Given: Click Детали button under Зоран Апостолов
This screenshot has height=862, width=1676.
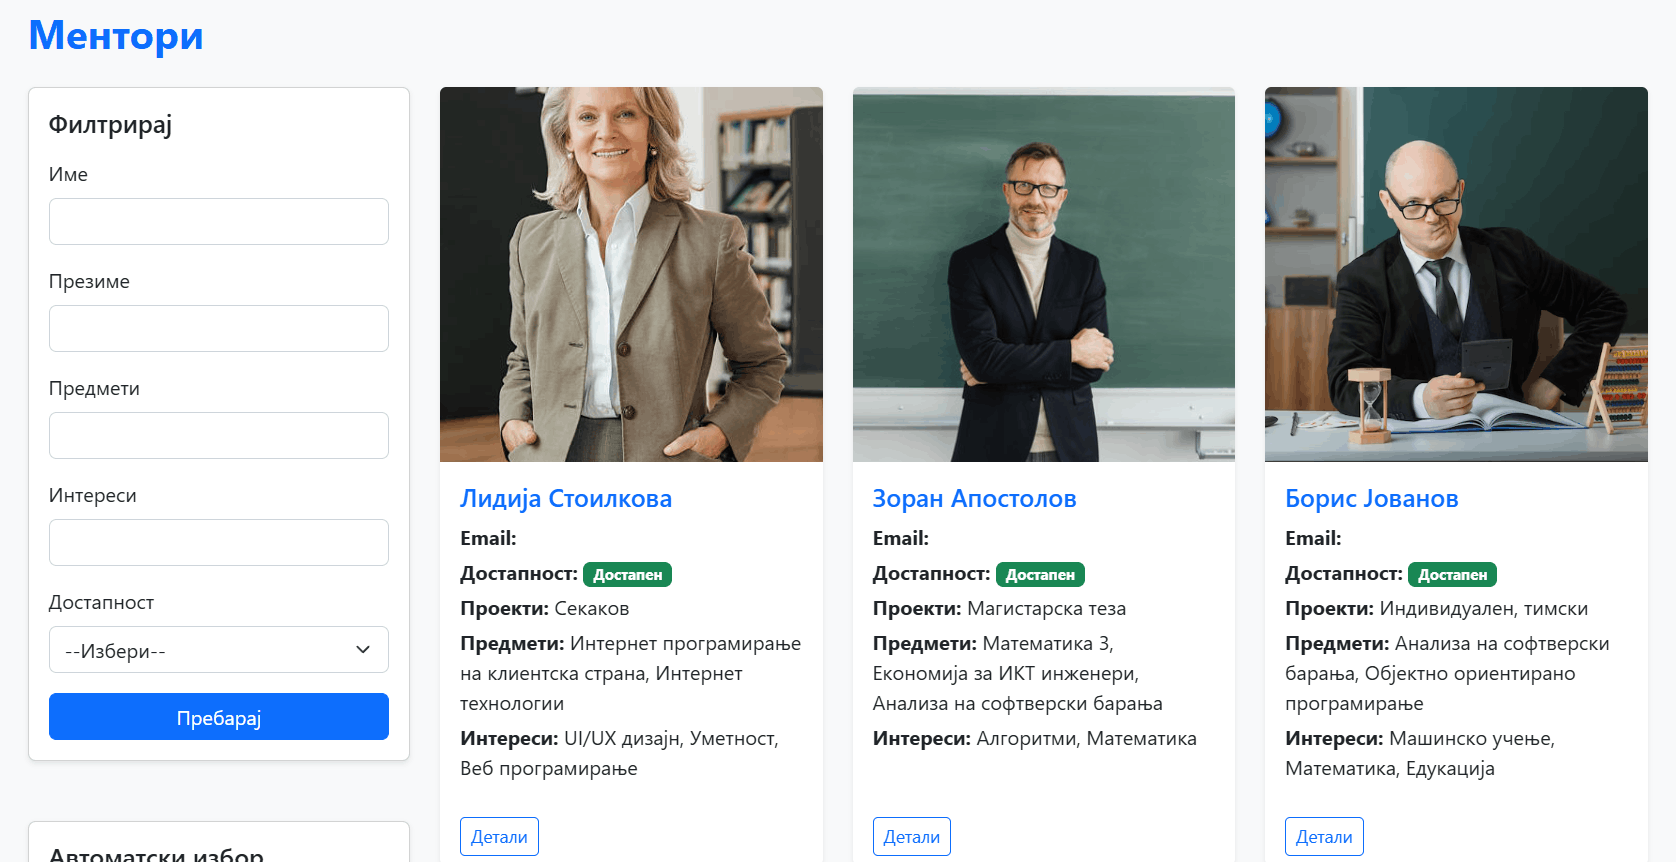Looking at the screenshot, I should point(911,837).
